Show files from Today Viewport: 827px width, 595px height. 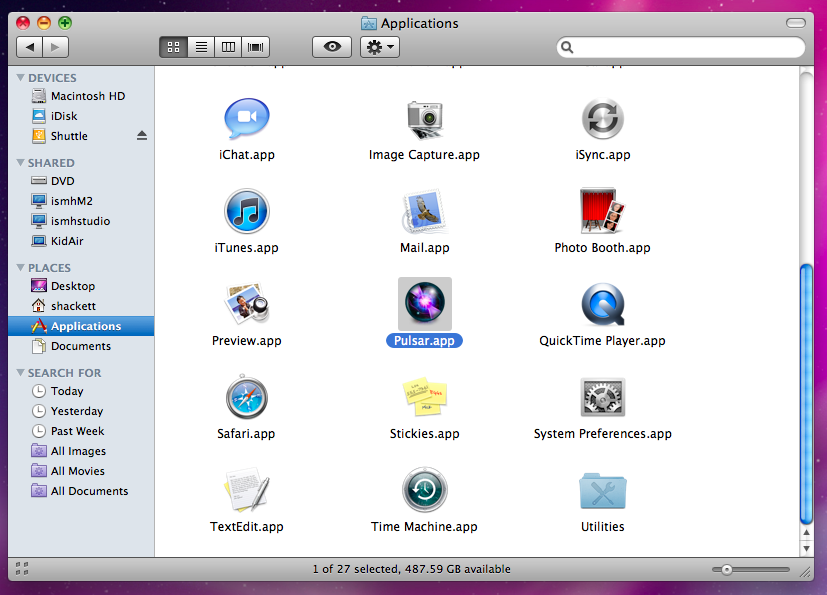[81, 391]
